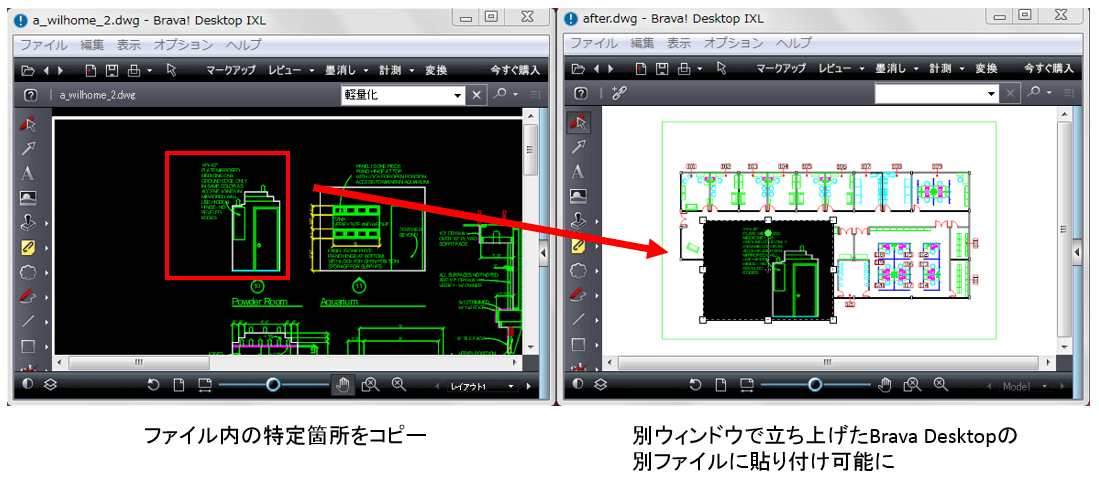Screen dimensions: 1099x479
Task: Select cloud shape tool in a_wilhome_2.dwg sidebar
Action: coord(28,271)
